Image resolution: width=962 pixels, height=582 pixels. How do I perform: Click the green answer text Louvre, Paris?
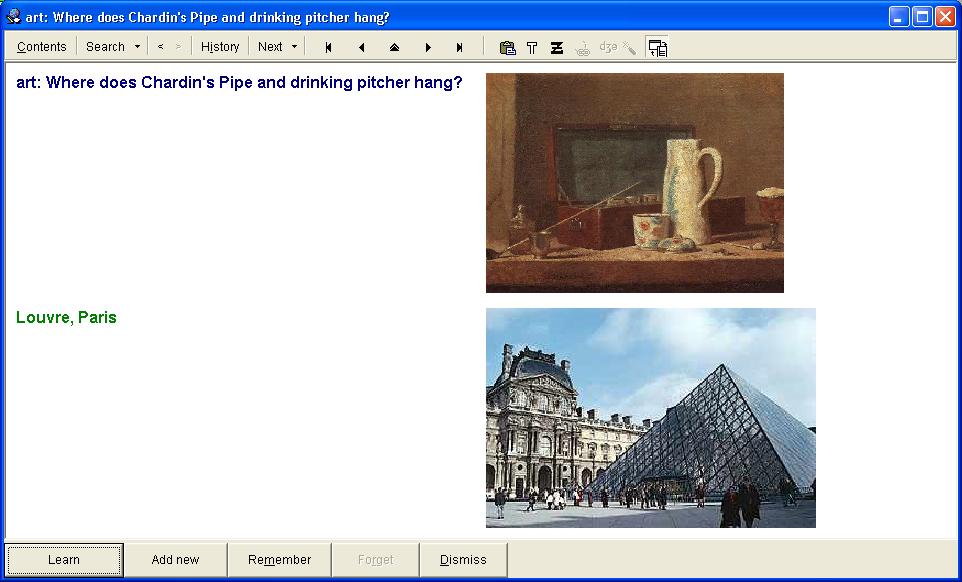click(x=66, y=318)
